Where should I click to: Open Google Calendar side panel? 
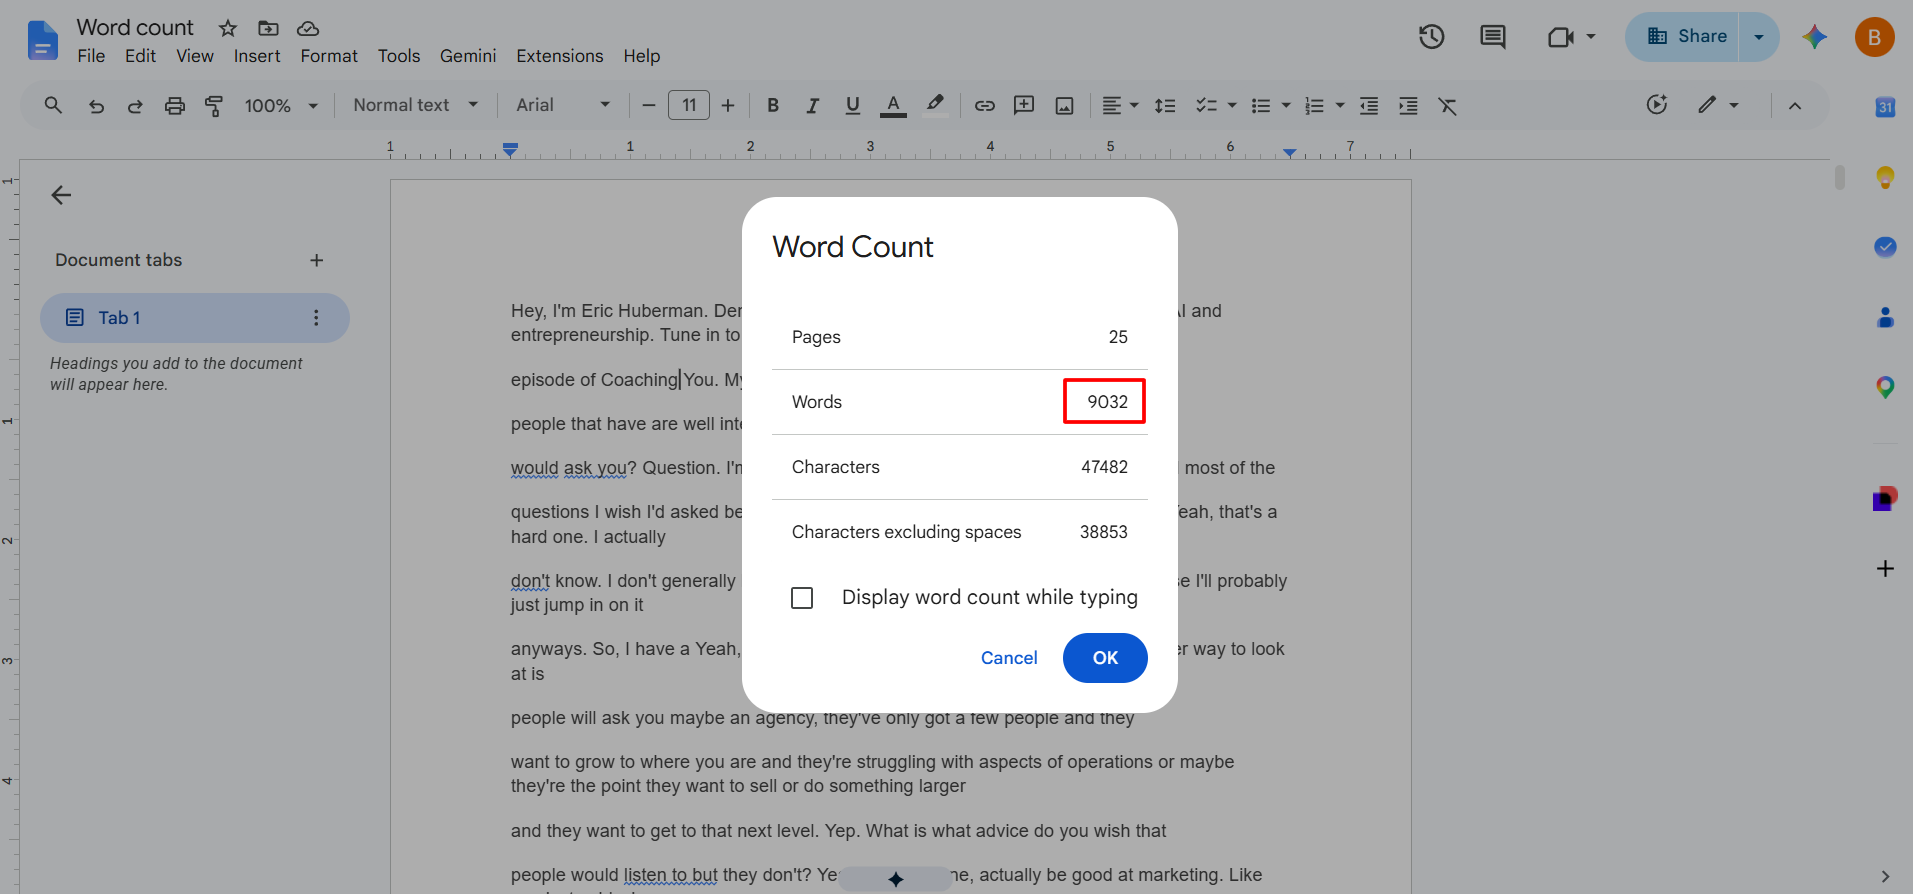[1885, 107]
